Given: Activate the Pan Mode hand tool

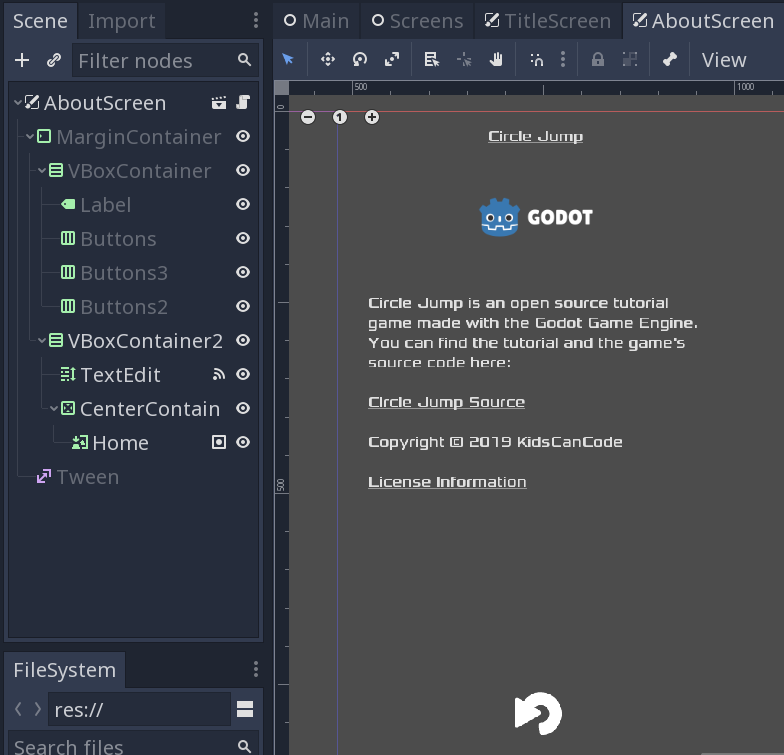Looking at the screenshot, I should coord(496,60).
